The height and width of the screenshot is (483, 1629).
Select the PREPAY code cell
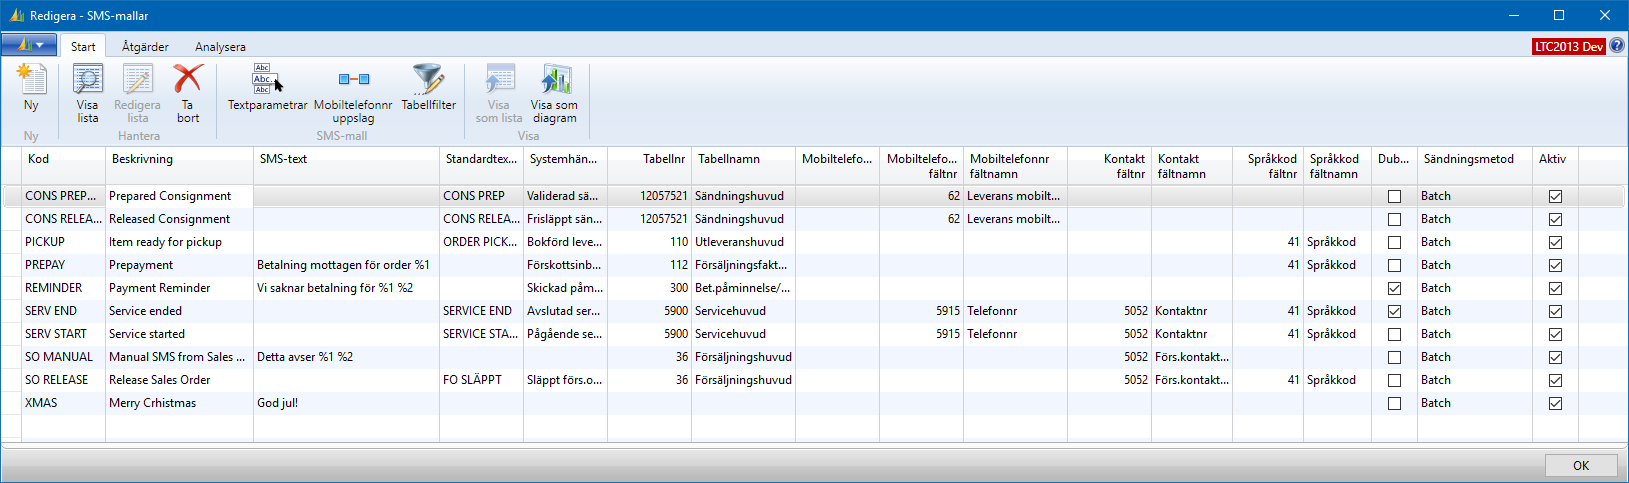click(x=63, y=265)
